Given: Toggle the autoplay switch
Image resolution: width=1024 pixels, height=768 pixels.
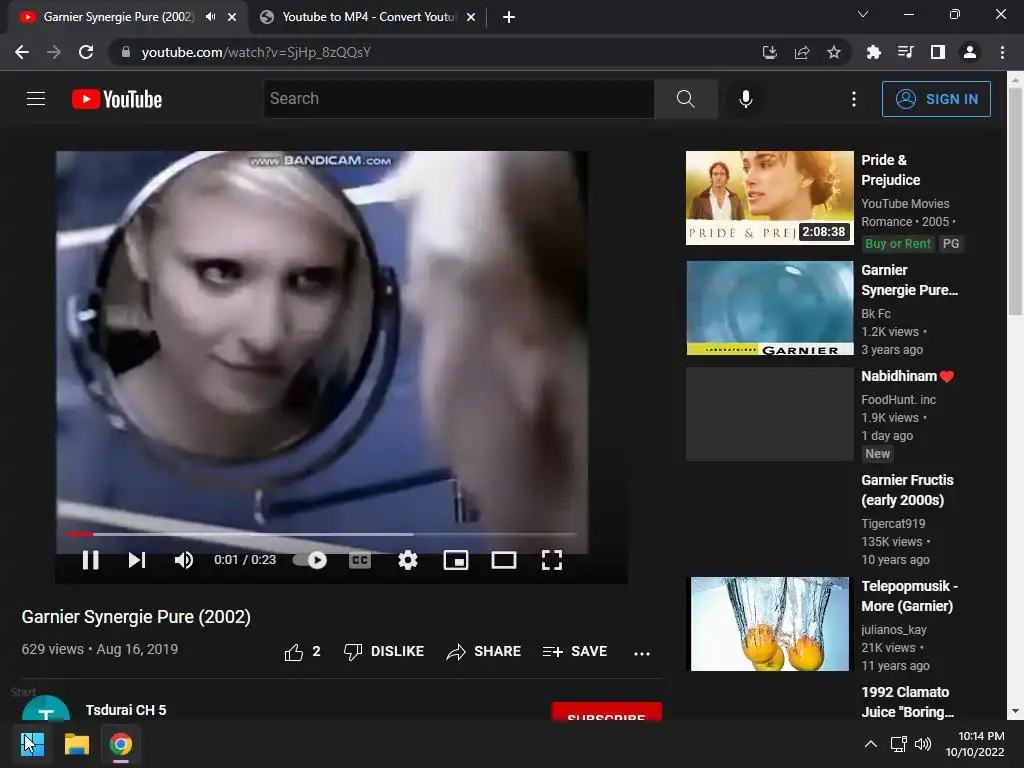Looking at the screenshot, I should point(310,560).
